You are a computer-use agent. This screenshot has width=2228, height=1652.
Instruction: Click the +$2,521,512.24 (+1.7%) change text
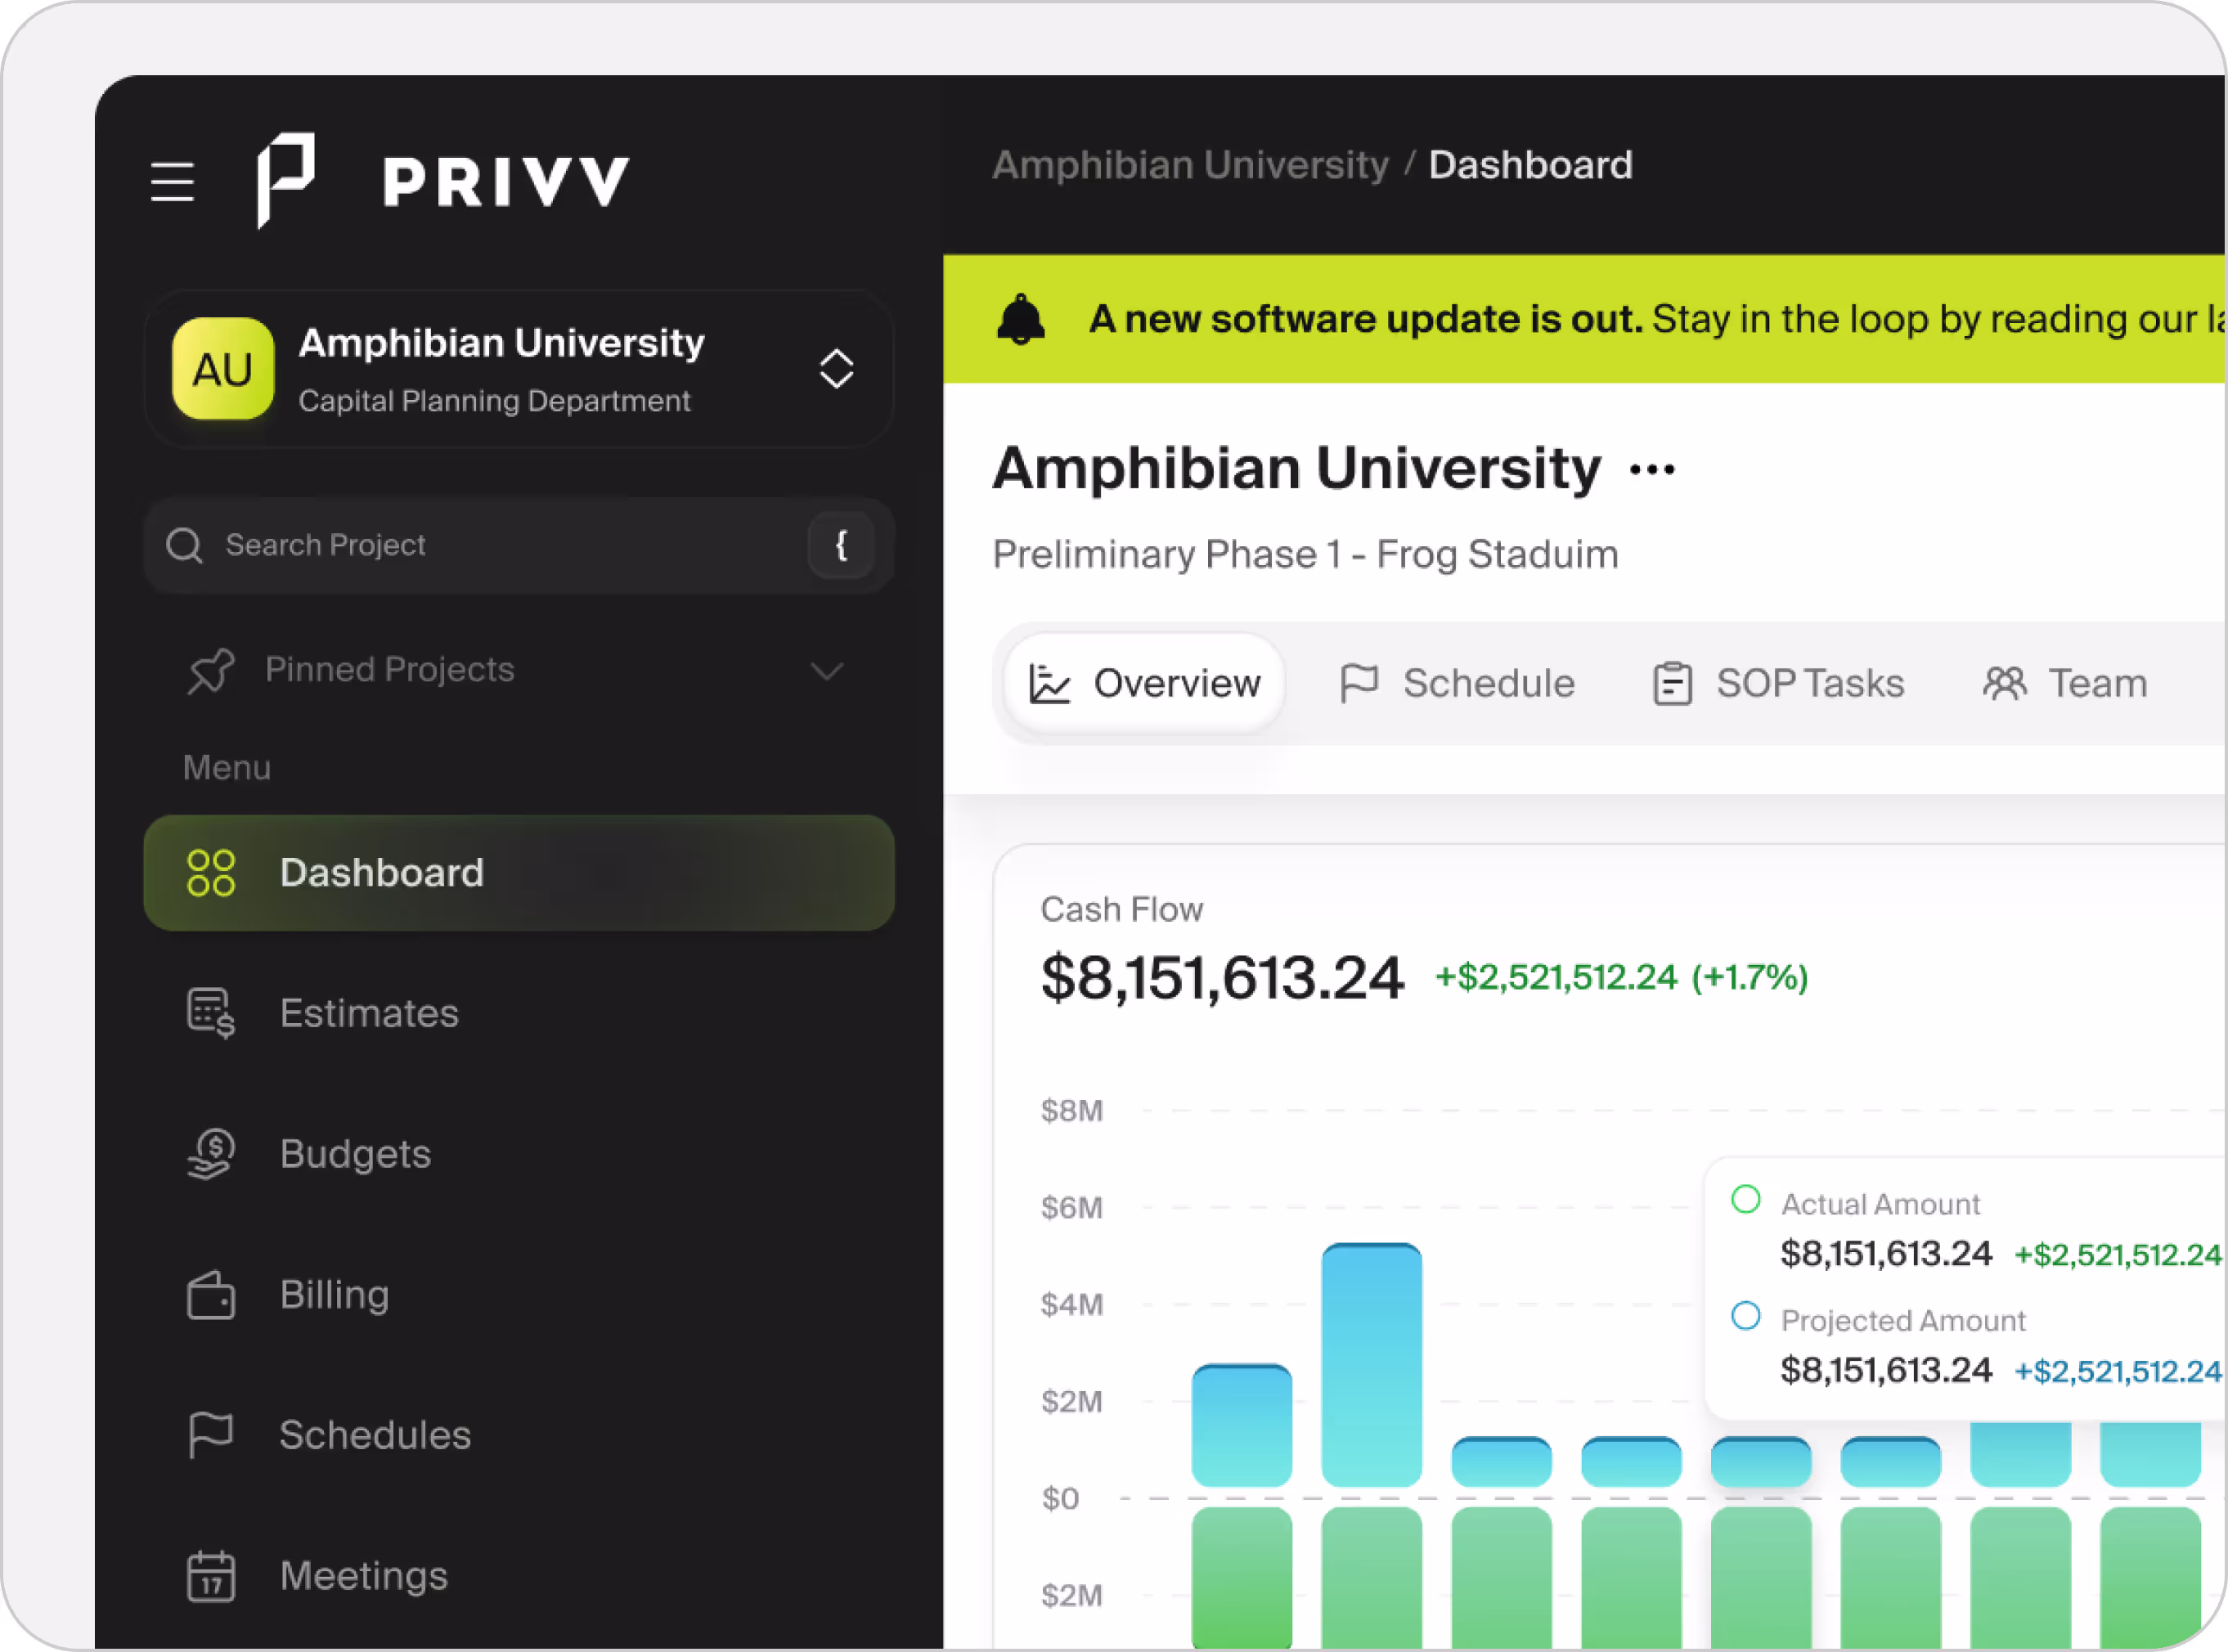(x=1621, y=977)
